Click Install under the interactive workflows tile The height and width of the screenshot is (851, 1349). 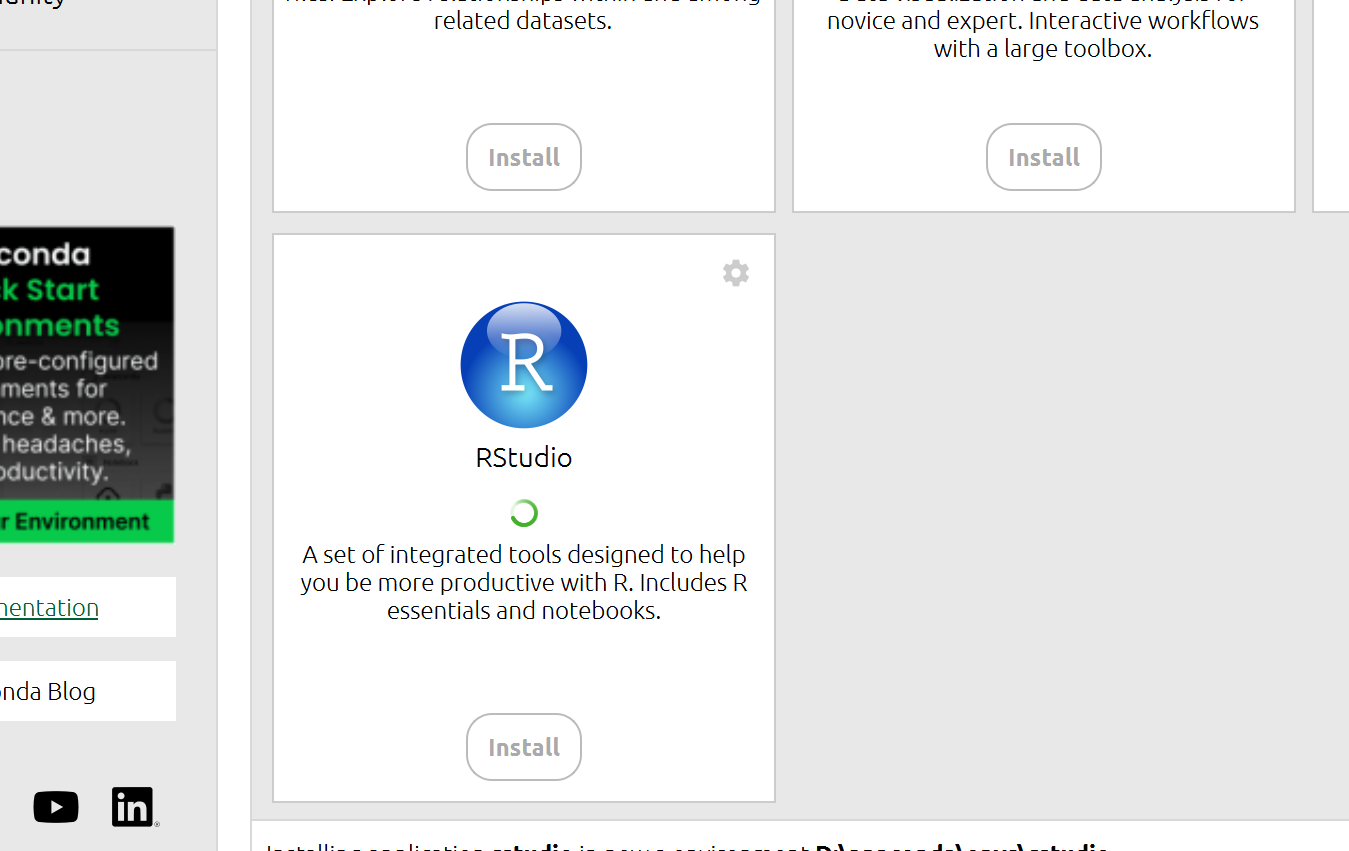[1044, 157]
